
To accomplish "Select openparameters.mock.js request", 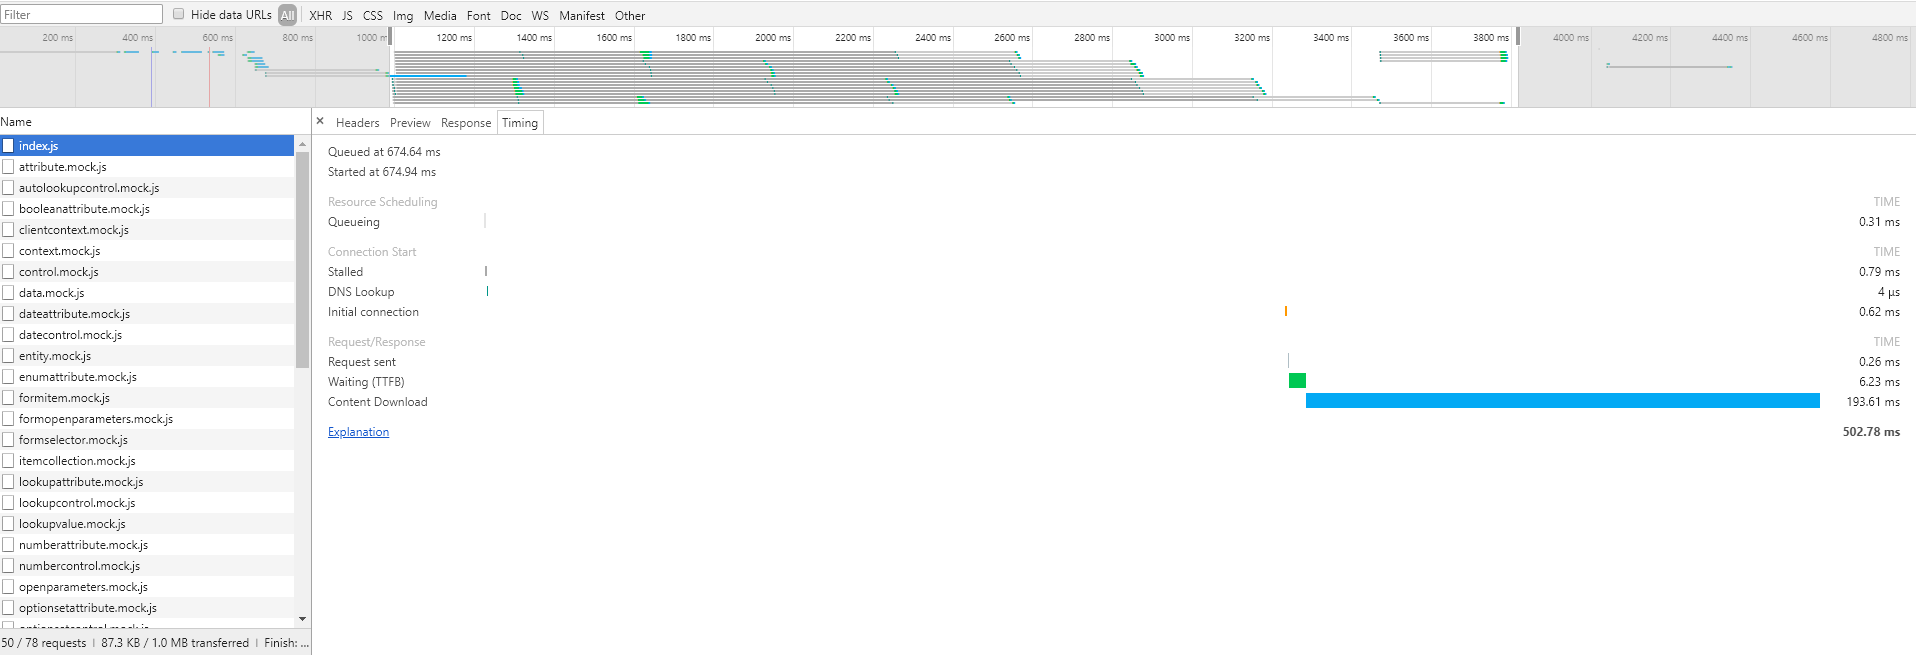I will [x=147, y=587].
